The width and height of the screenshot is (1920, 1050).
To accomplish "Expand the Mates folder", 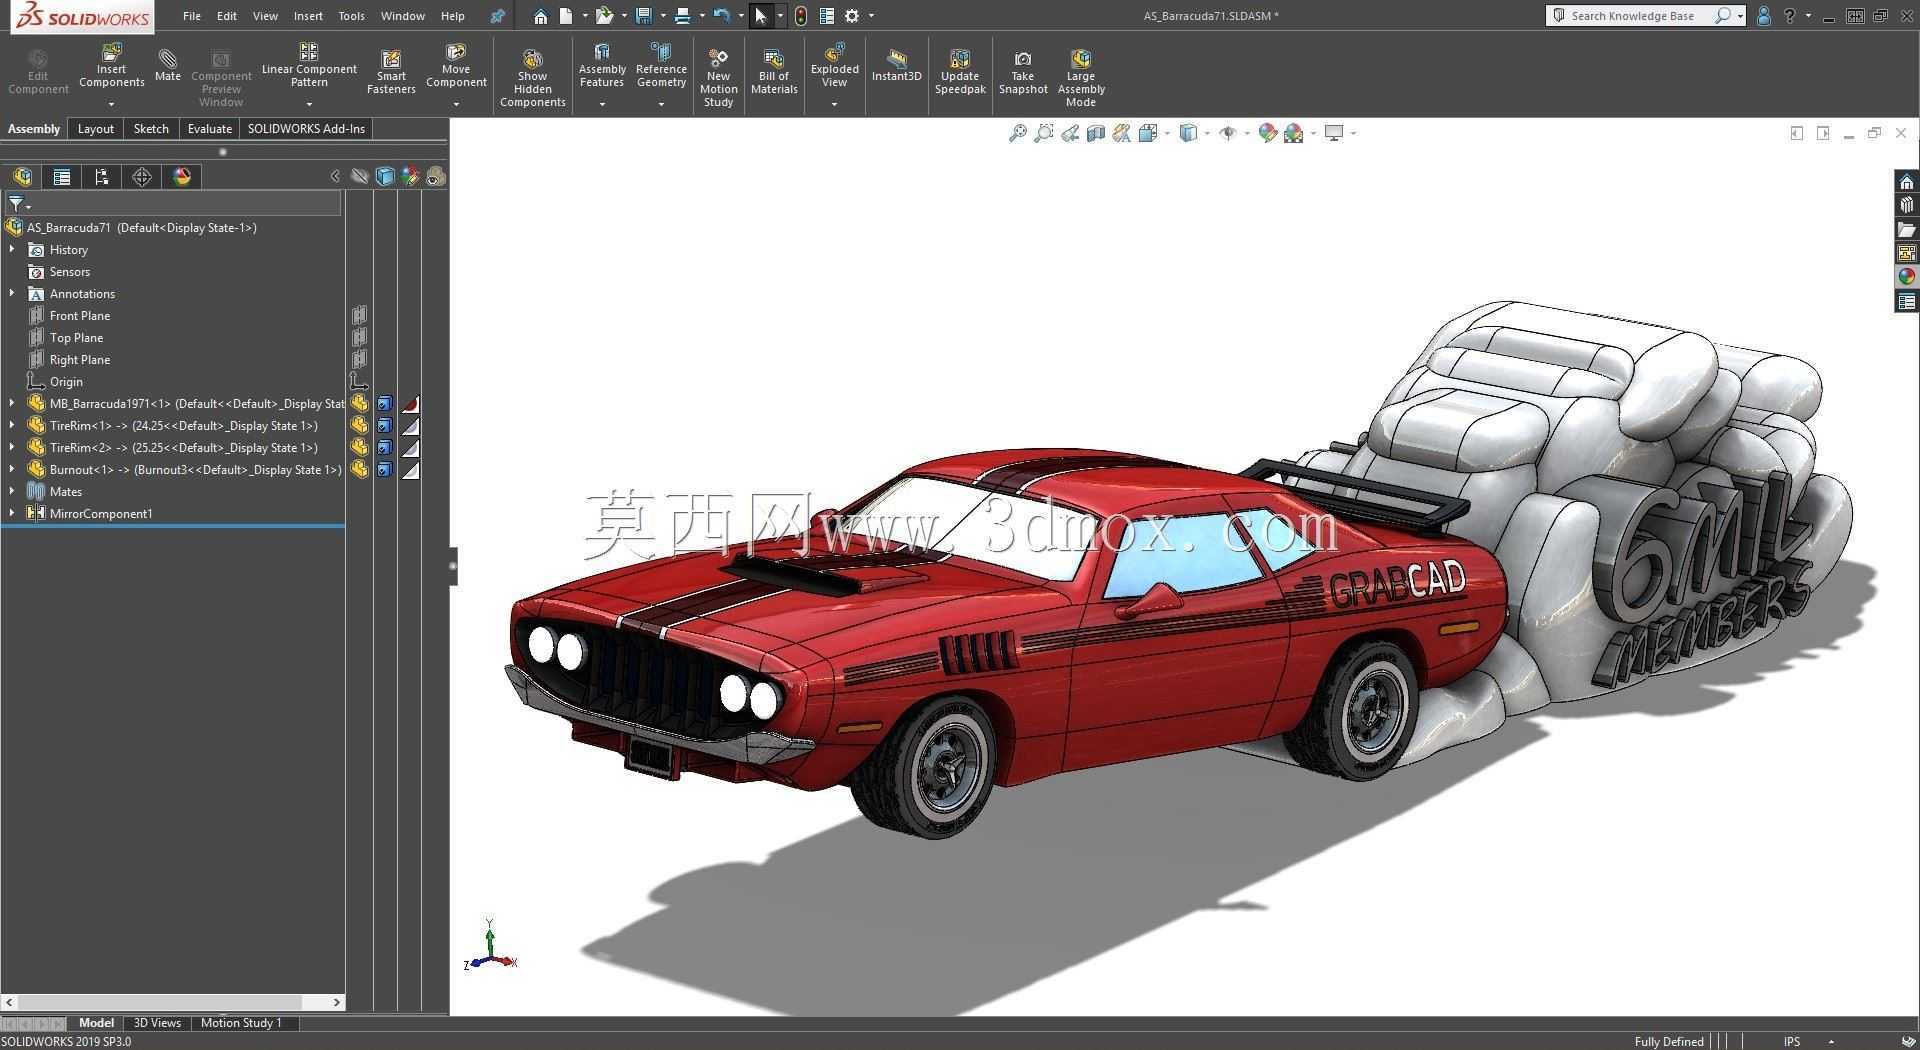I will (x=12, y=492).
